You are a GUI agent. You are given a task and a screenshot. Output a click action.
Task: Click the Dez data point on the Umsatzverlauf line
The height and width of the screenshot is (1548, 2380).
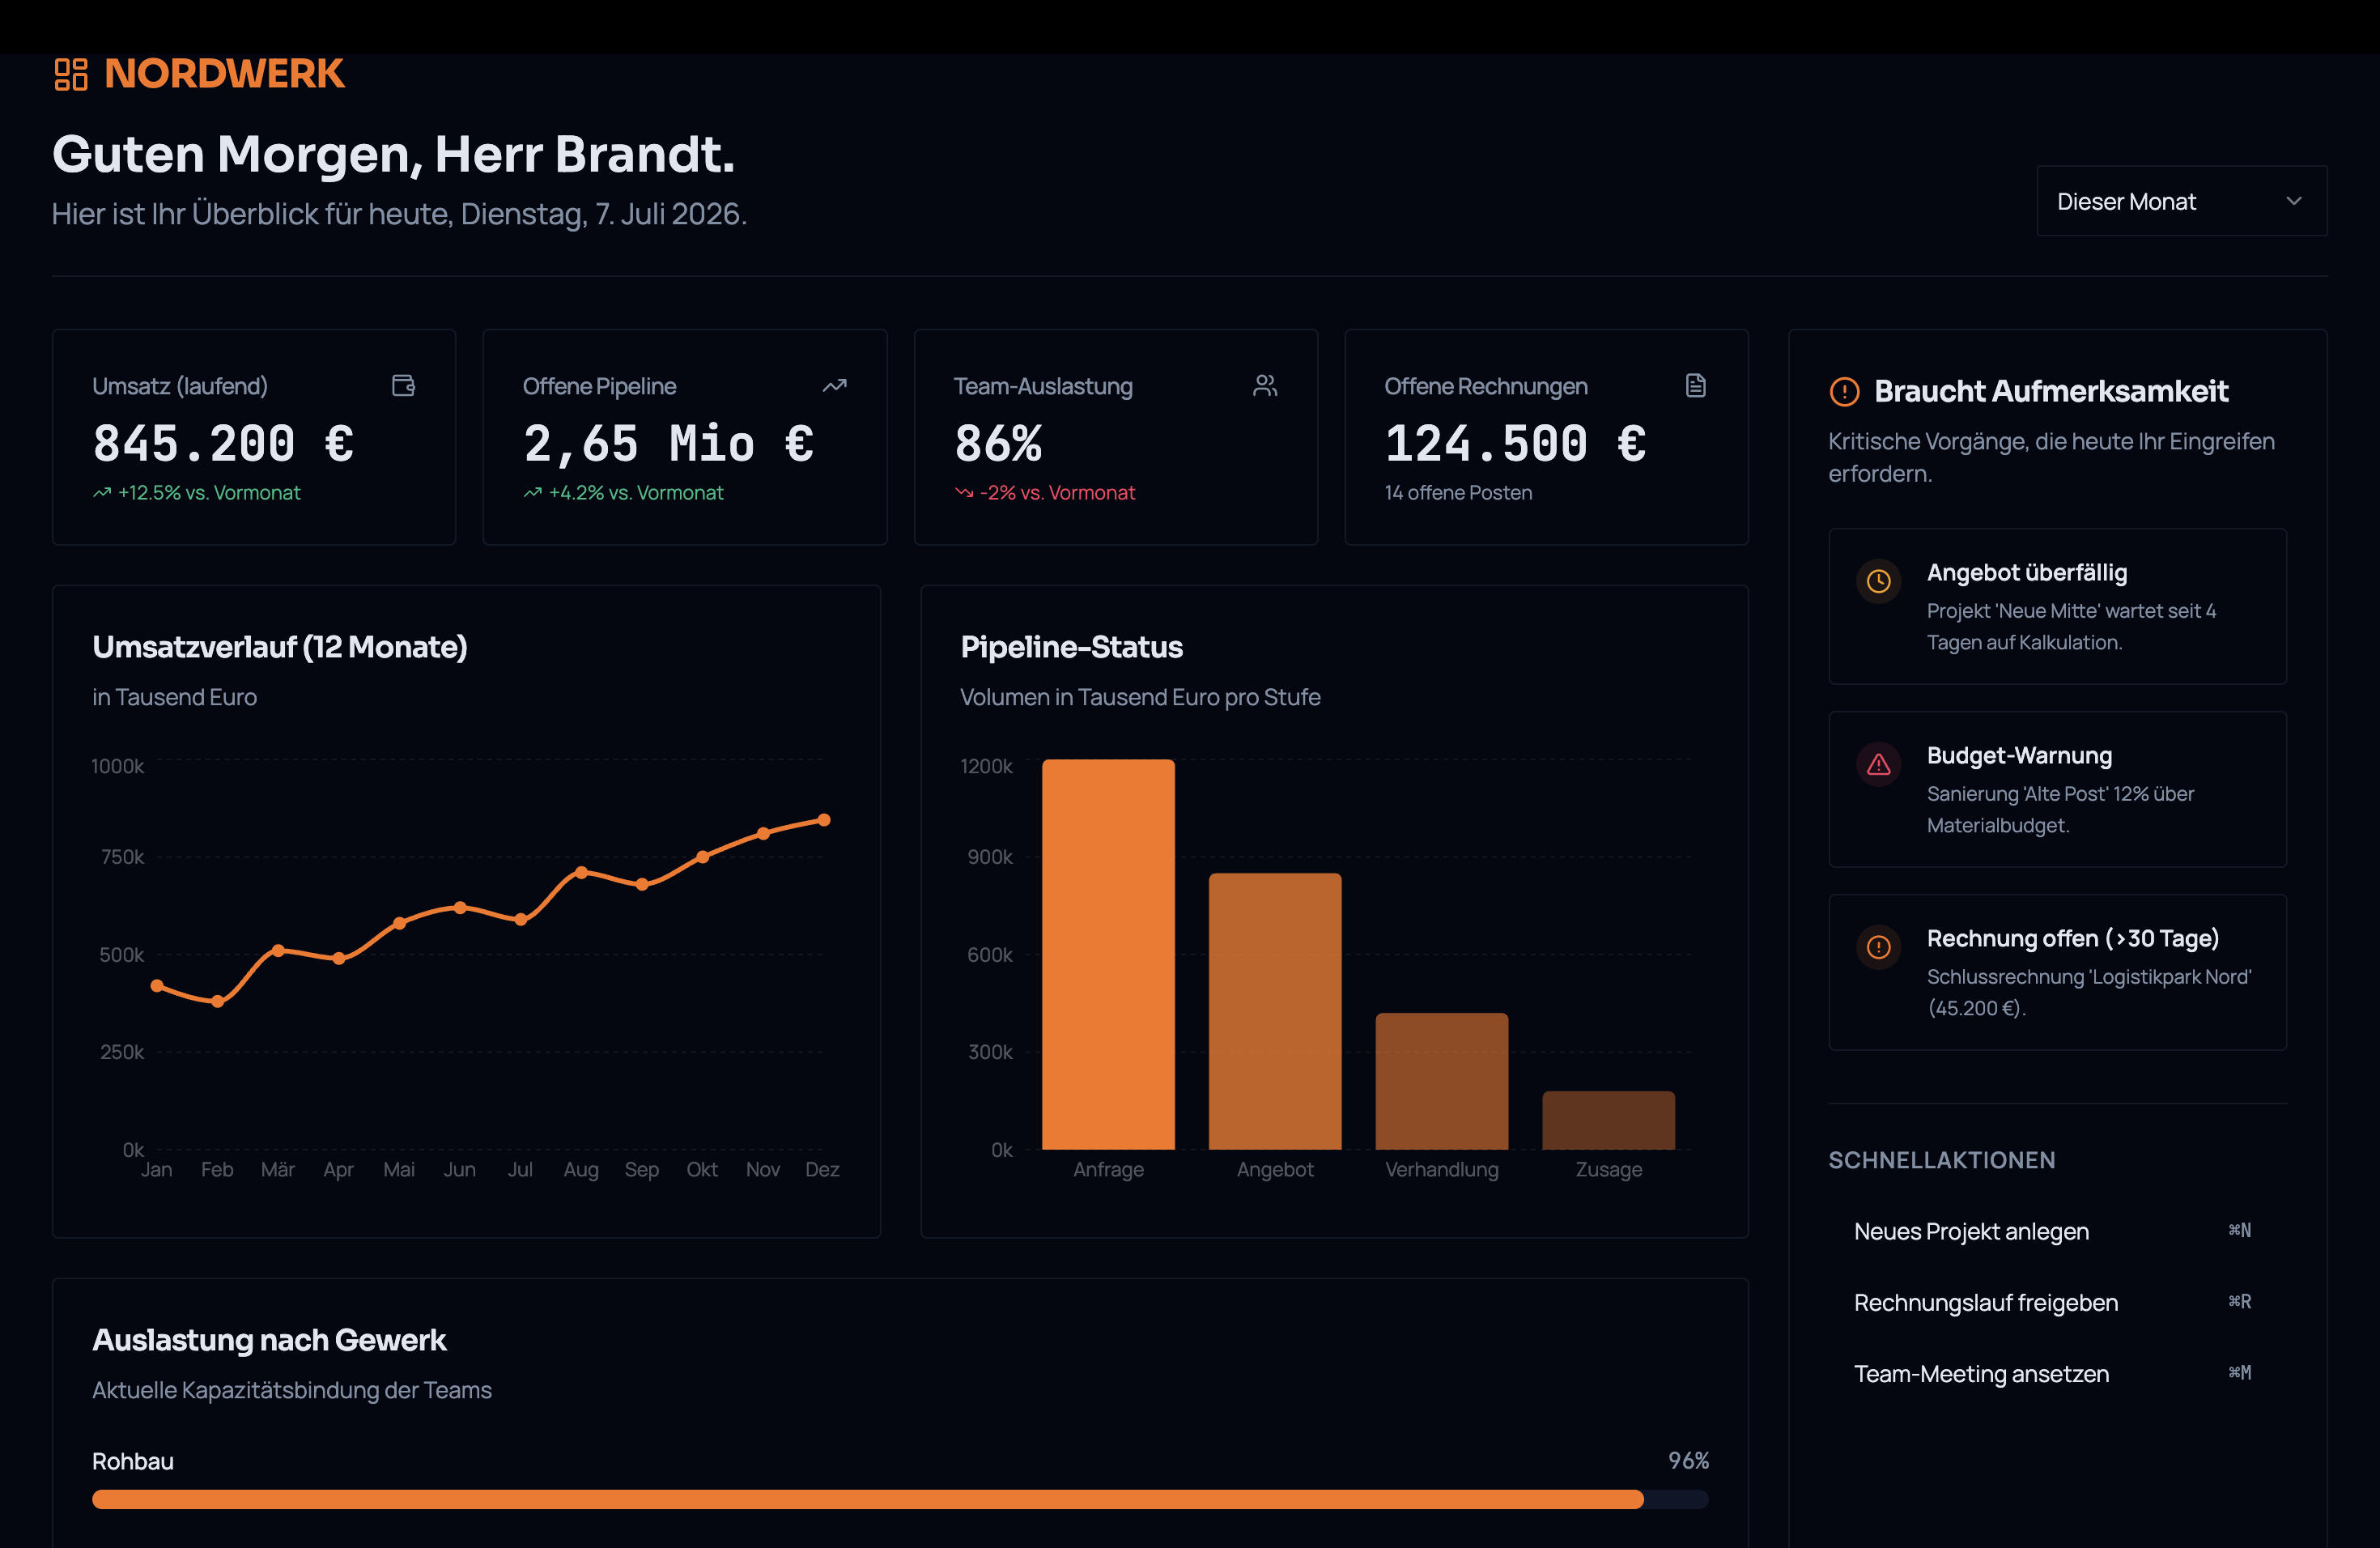pyautogui.click(x=824, y=820)
